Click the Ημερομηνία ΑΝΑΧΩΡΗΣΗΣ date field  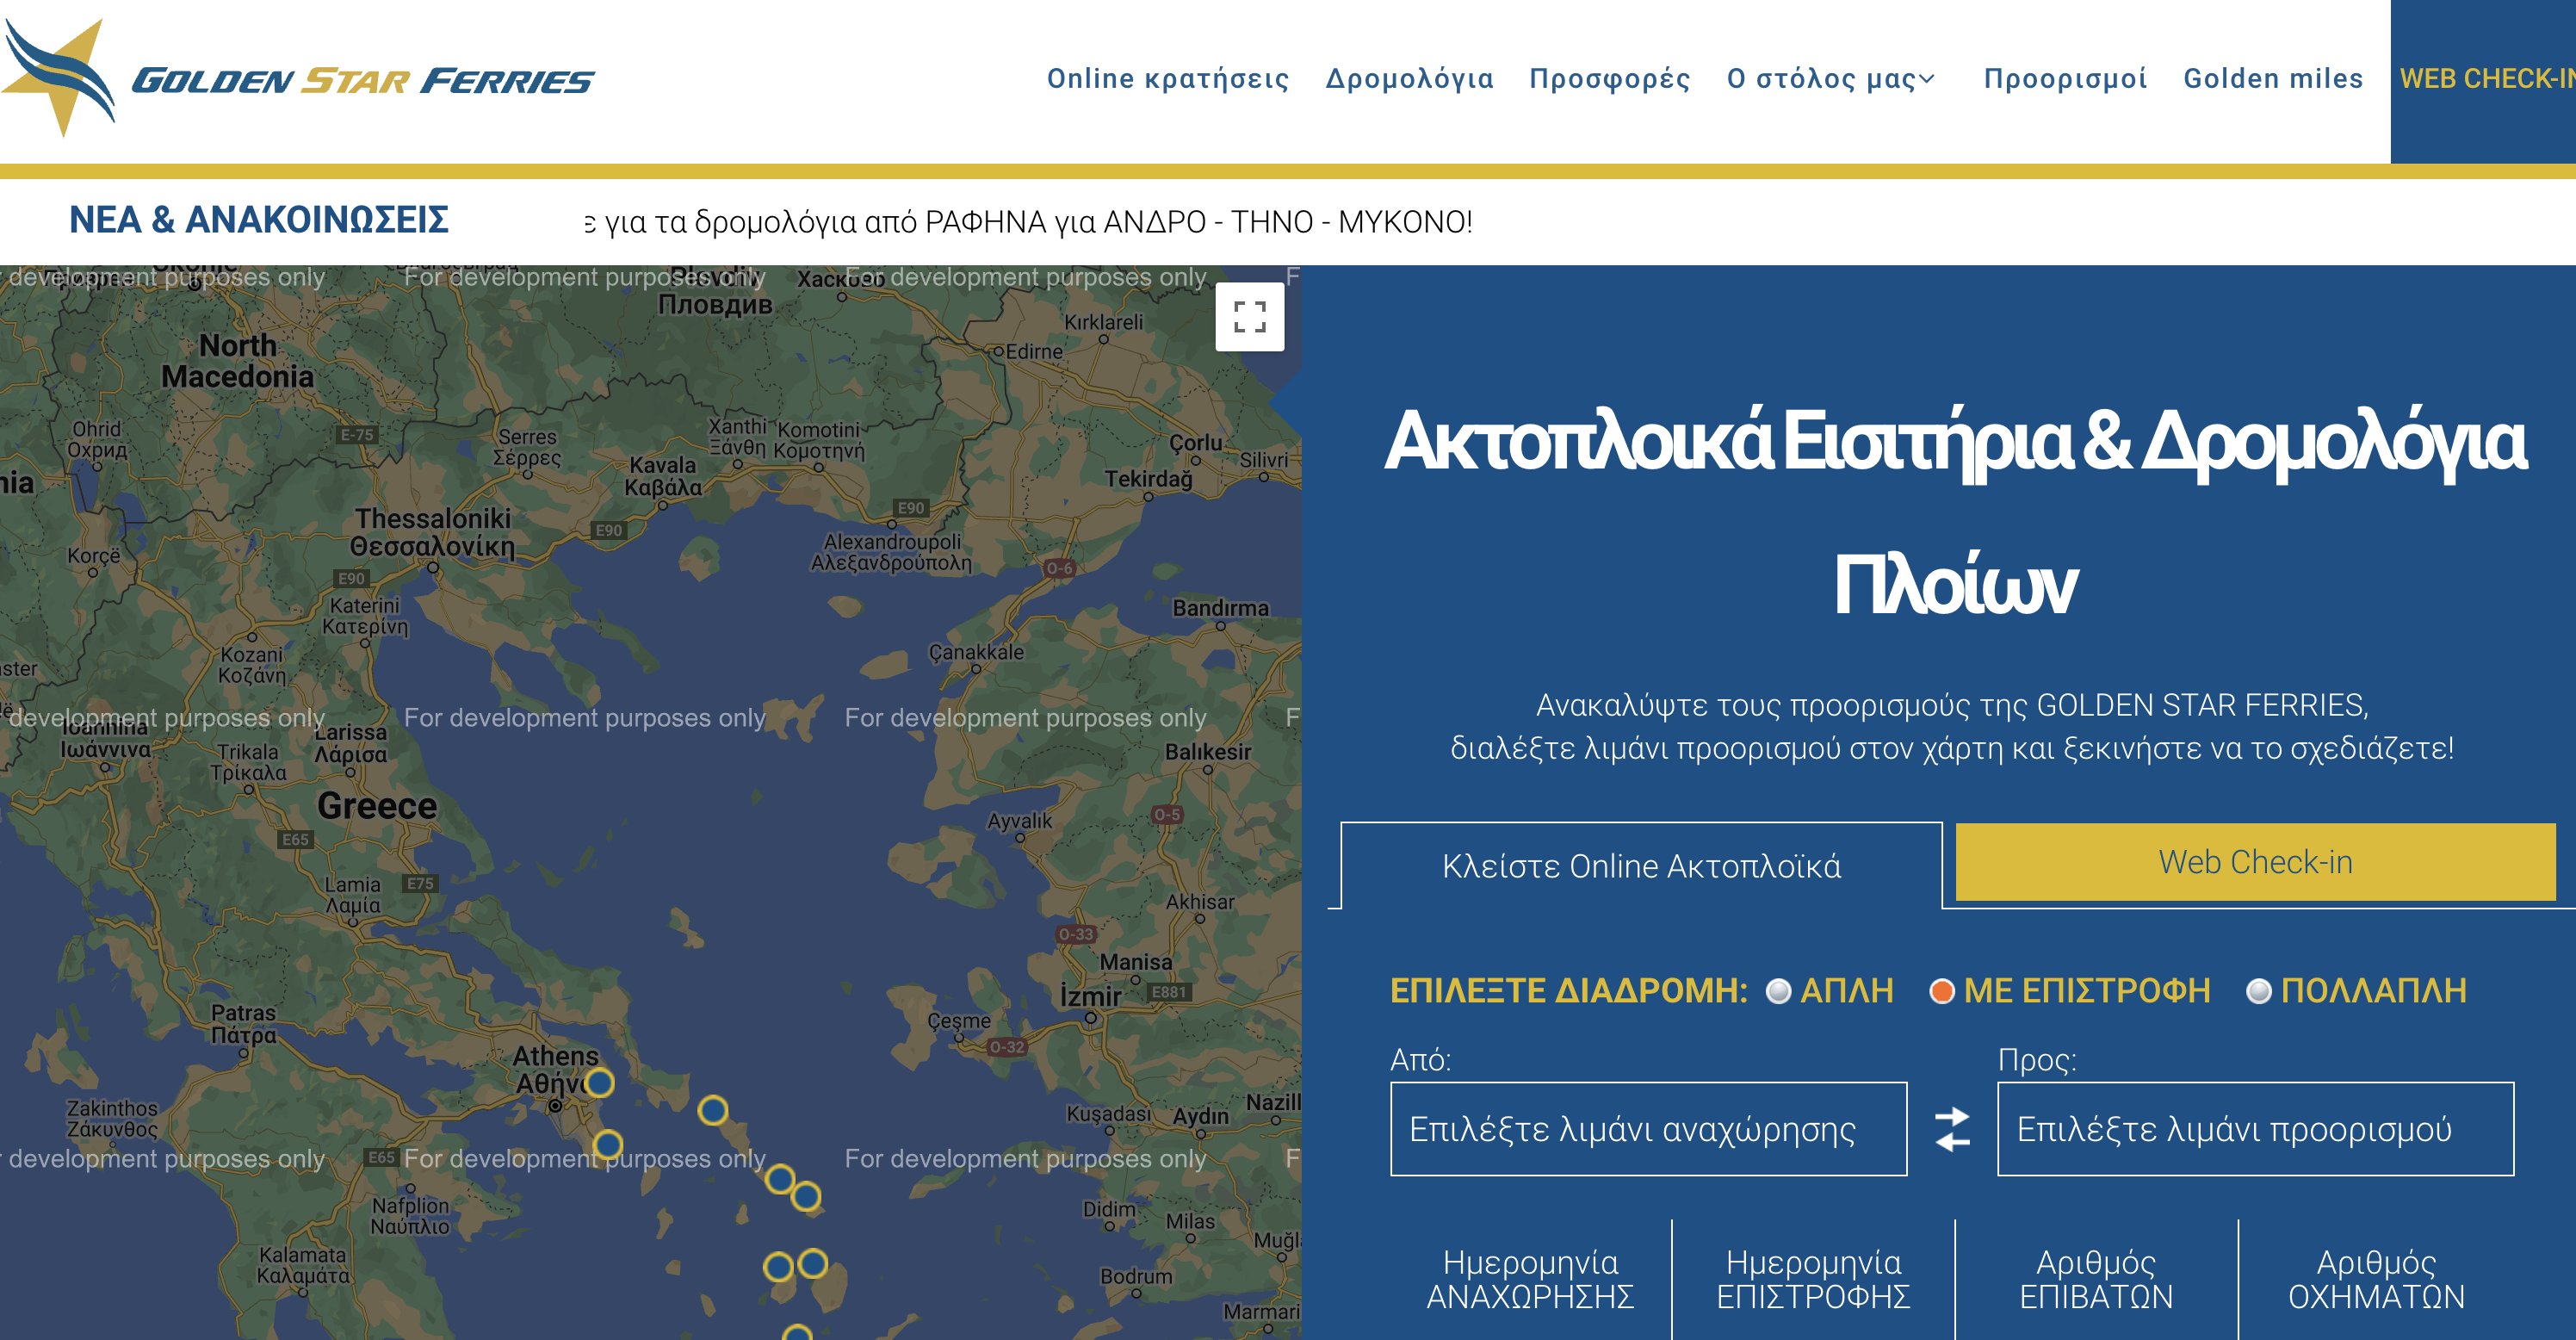tap(1530, 1279)
